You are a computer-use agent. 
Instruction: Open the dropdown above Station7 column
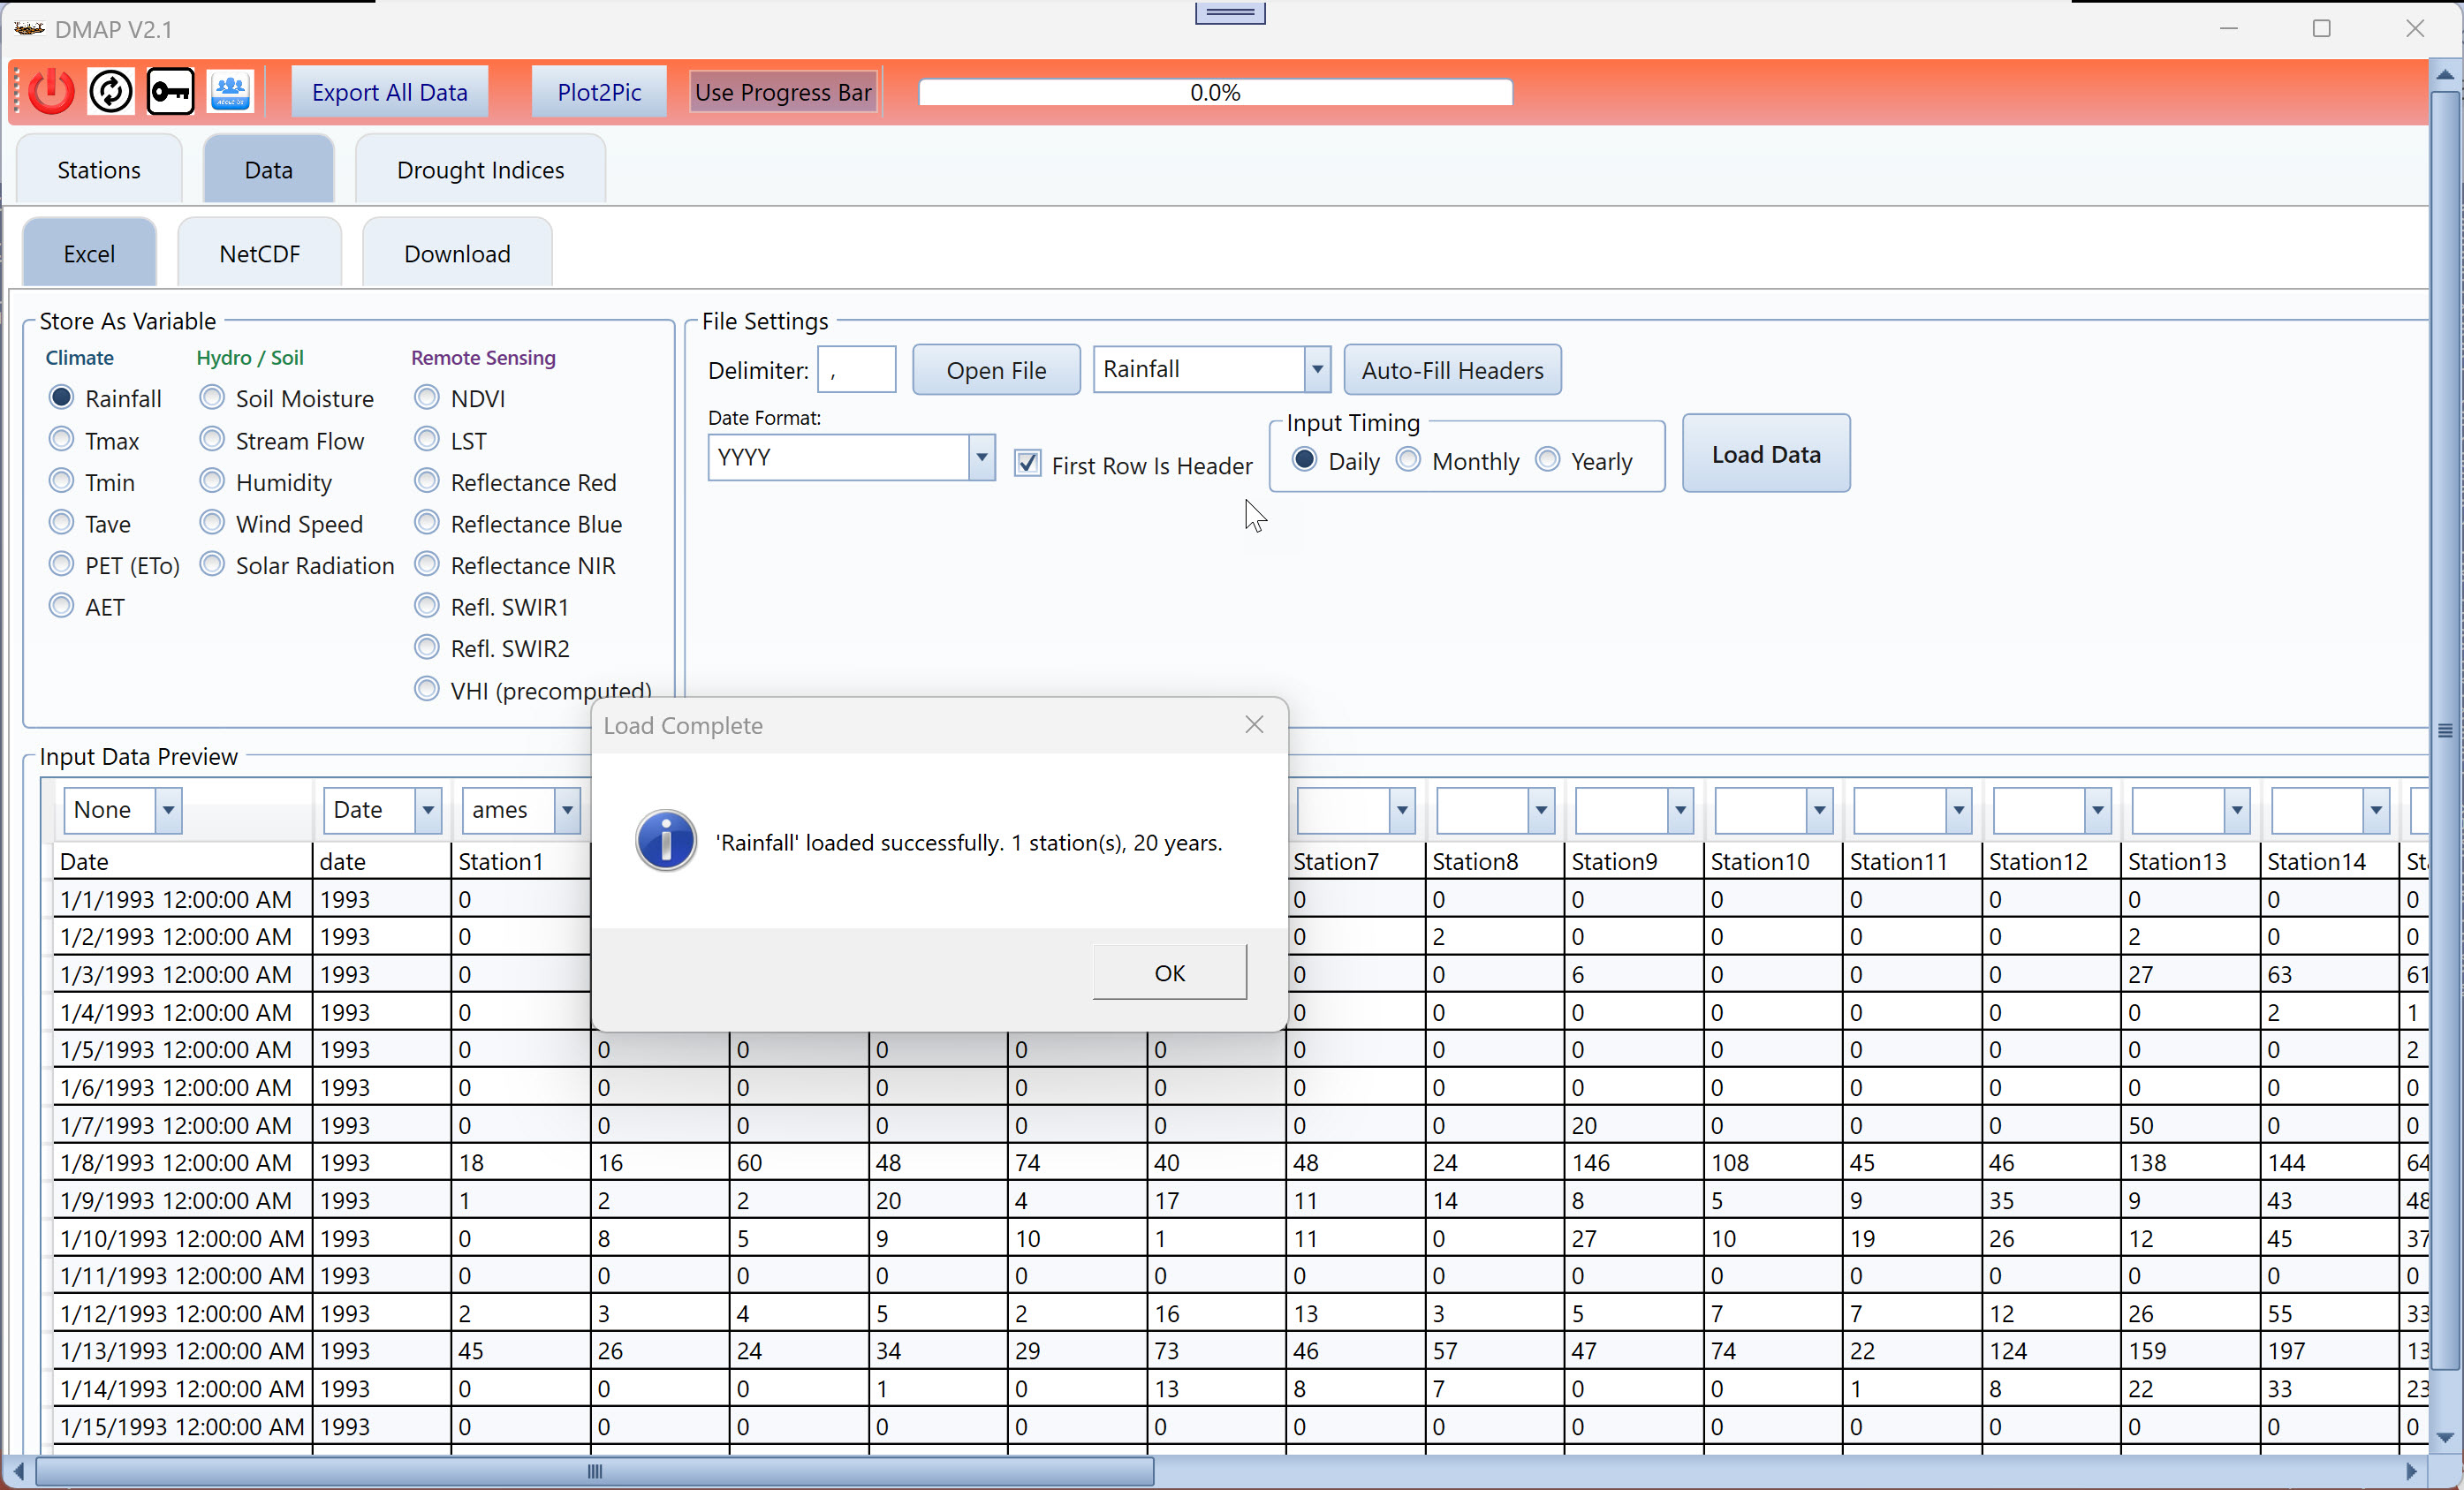[1402, 810]
